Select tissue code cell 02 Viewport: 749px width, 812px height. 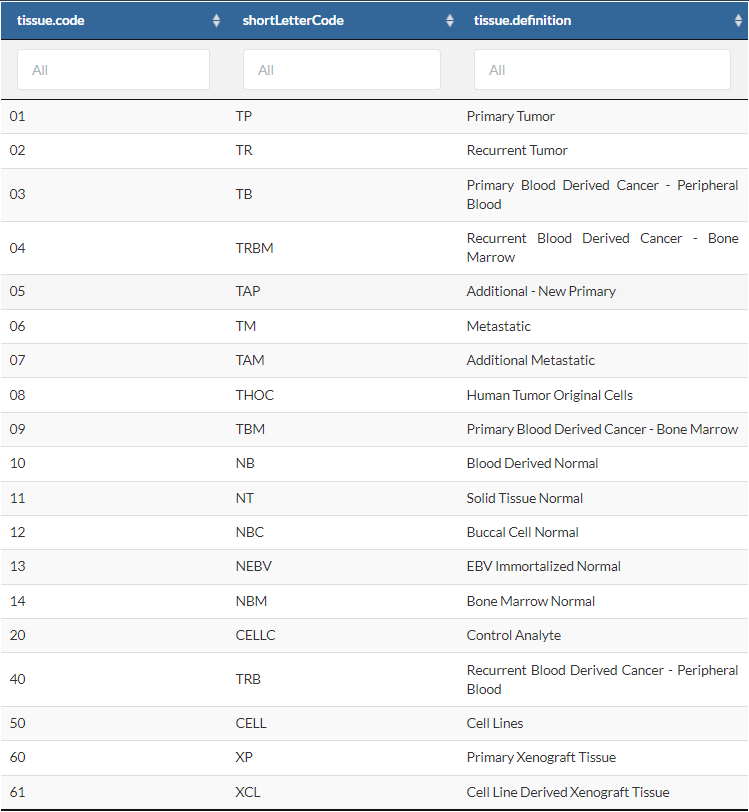click(17, 151)
